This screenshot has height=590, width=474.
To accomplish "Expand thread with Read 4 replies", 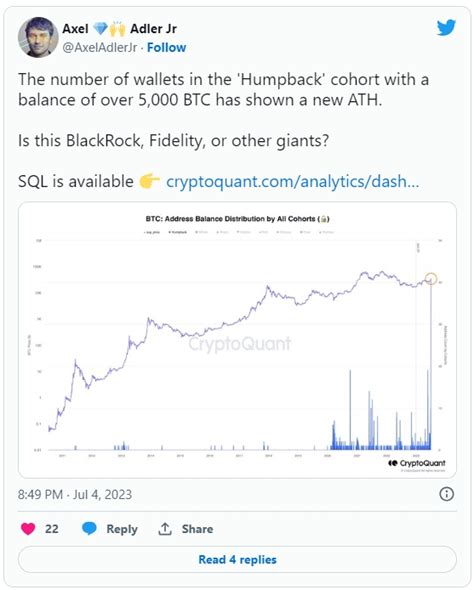I will (237, 560).
